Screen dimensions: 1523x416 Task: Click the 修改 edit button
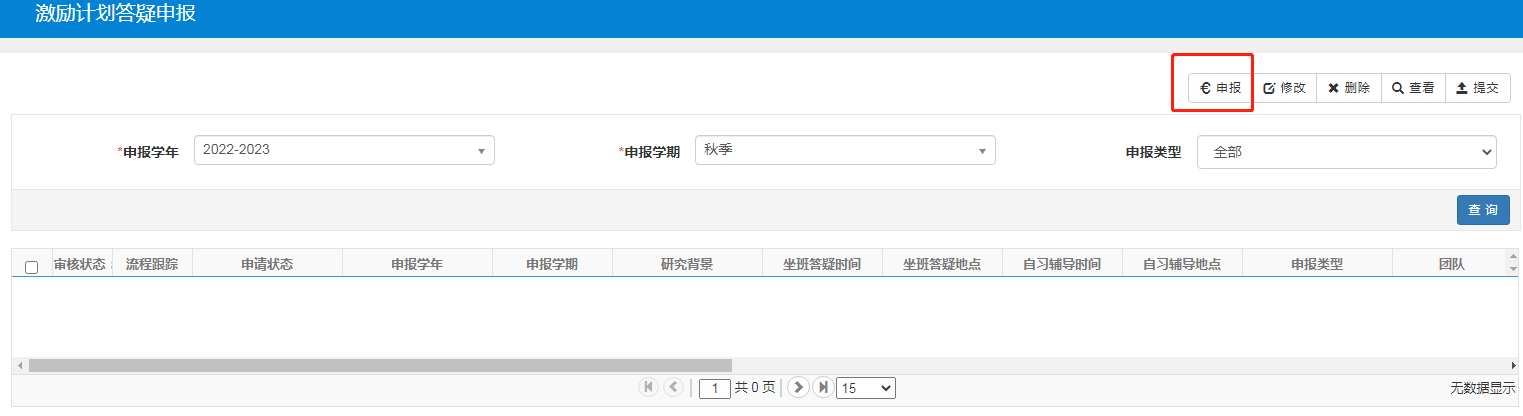click(x=1284, y=88)
